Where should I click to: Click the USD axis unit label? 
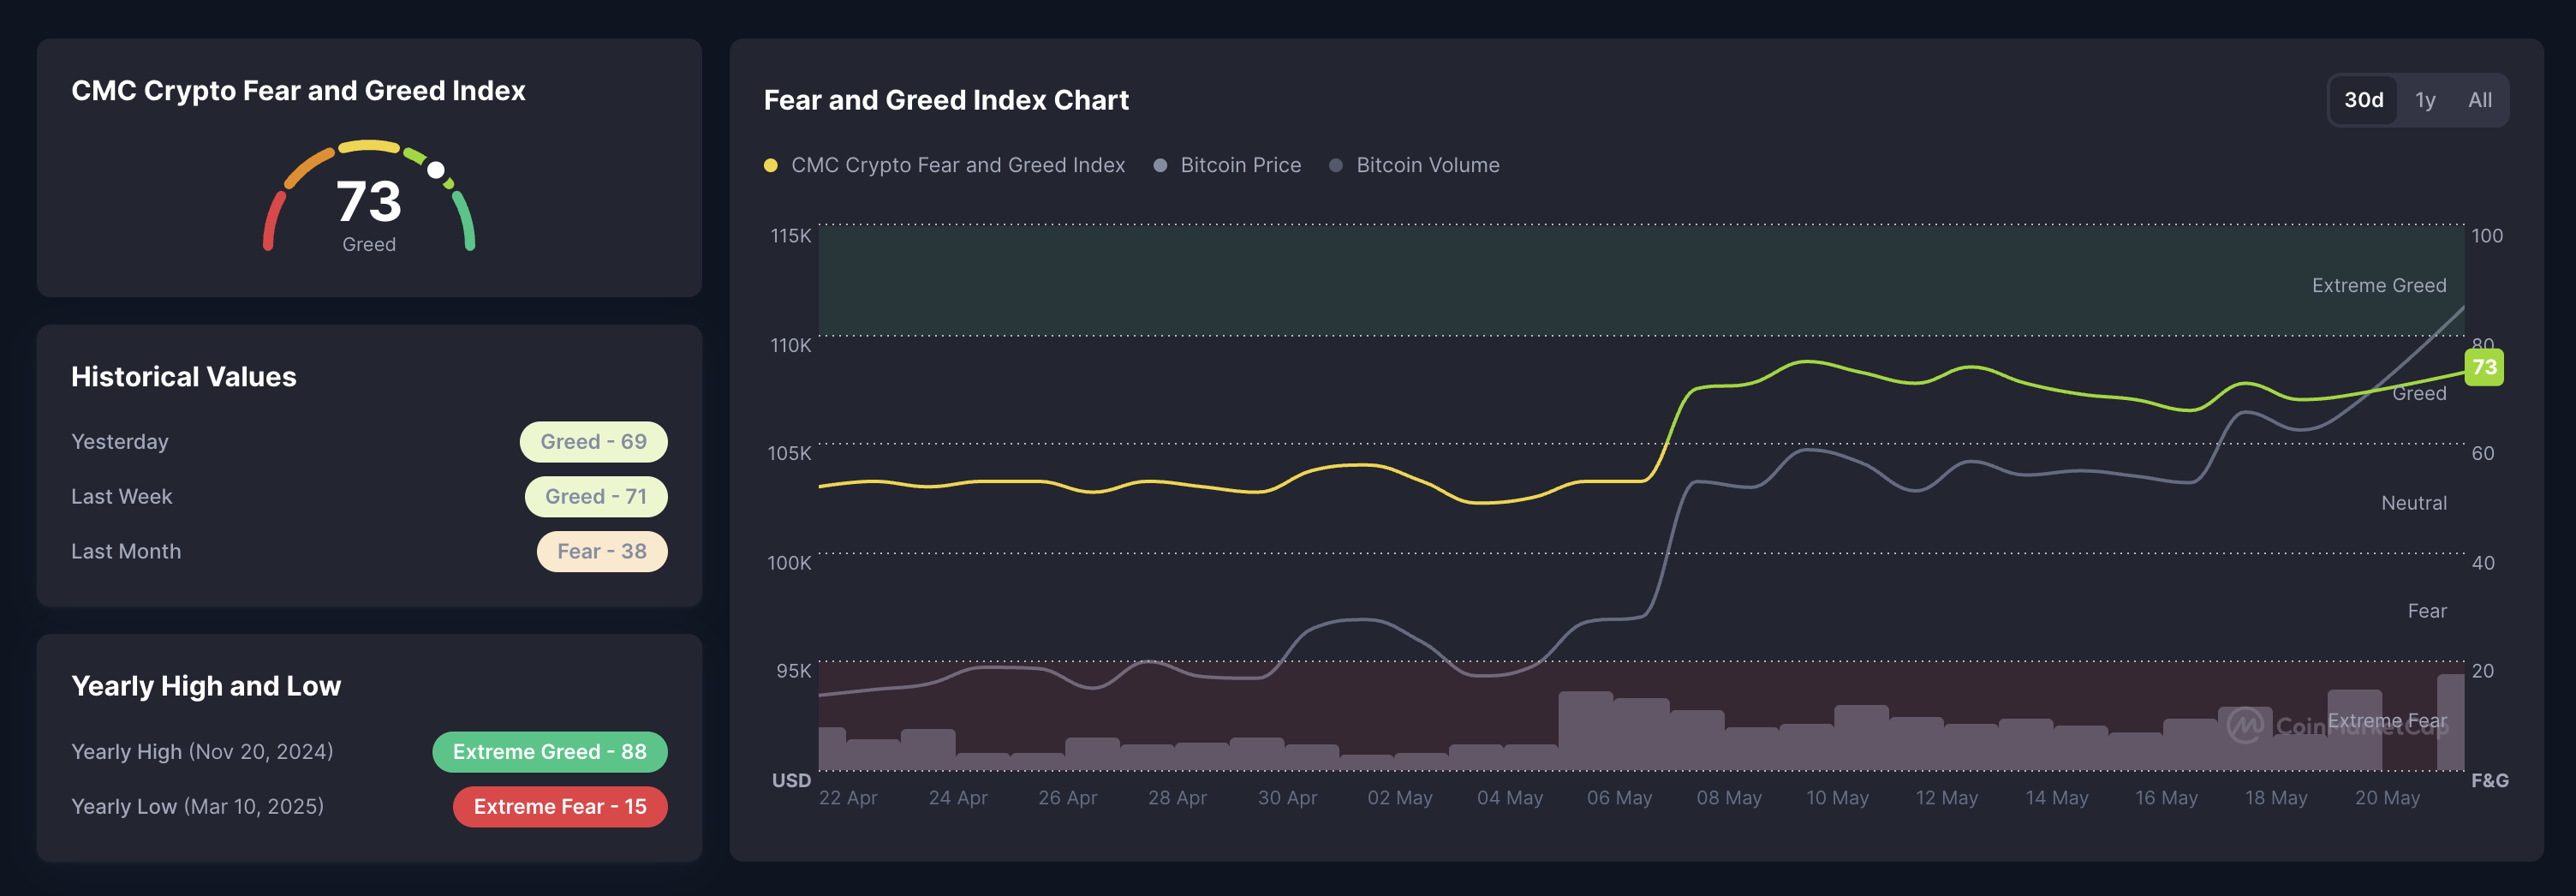791,780
